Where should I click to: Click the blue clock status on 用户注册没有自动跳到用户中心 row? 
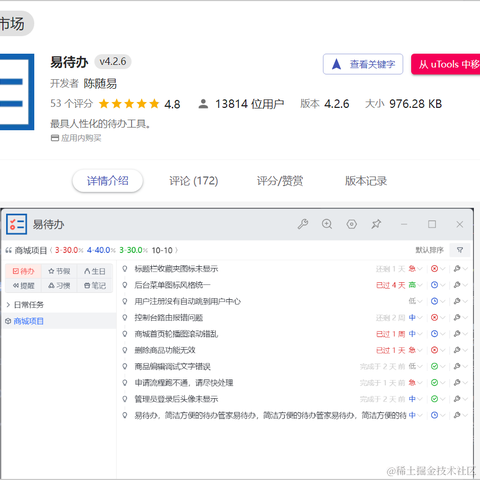pos(434,301)
